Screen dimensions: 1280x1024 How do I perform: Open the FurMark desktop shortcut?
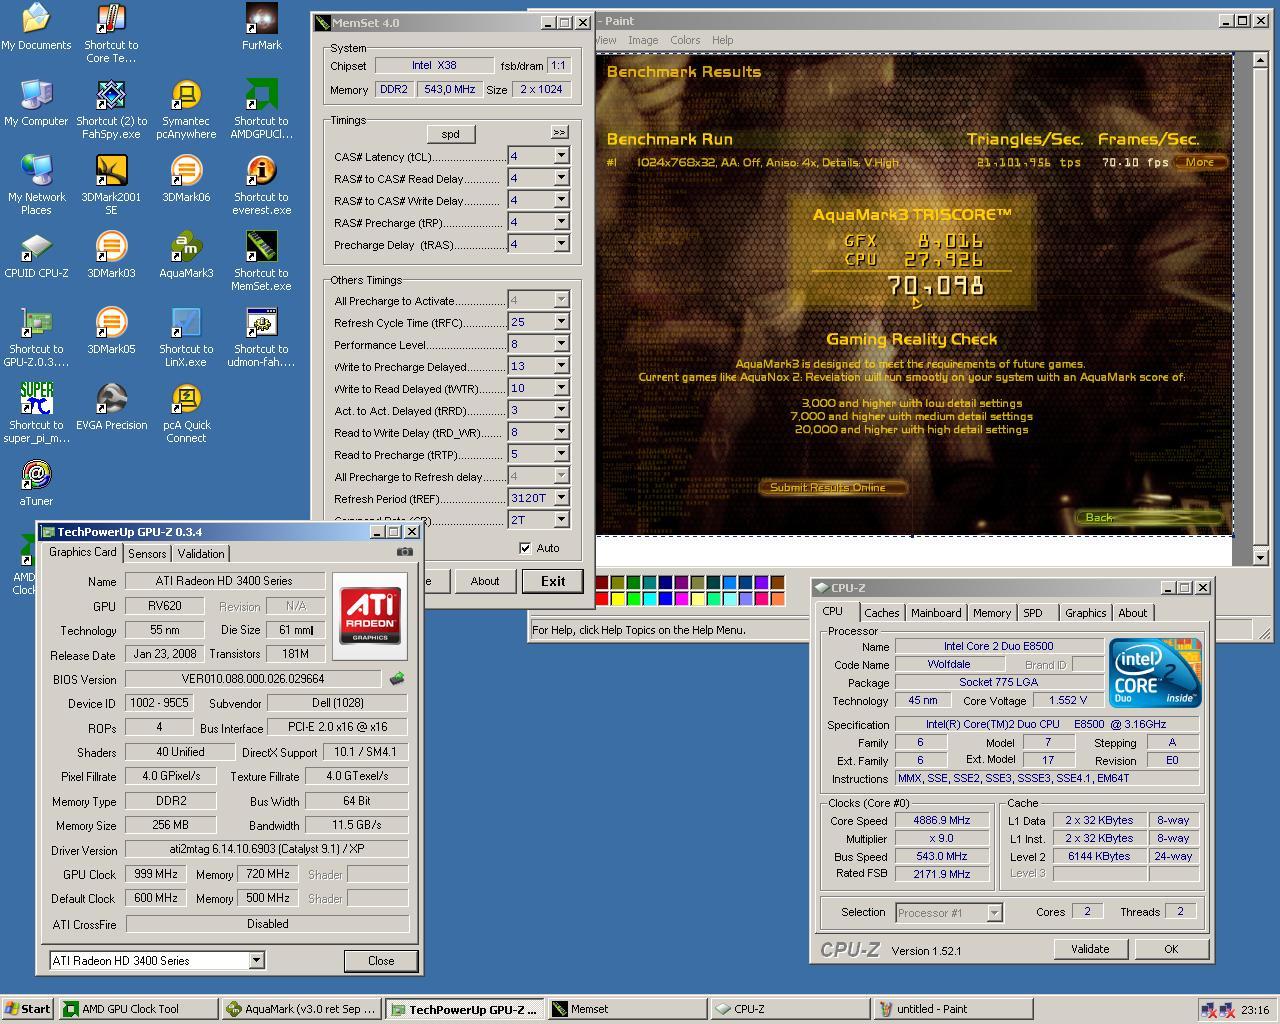point(261,27)
